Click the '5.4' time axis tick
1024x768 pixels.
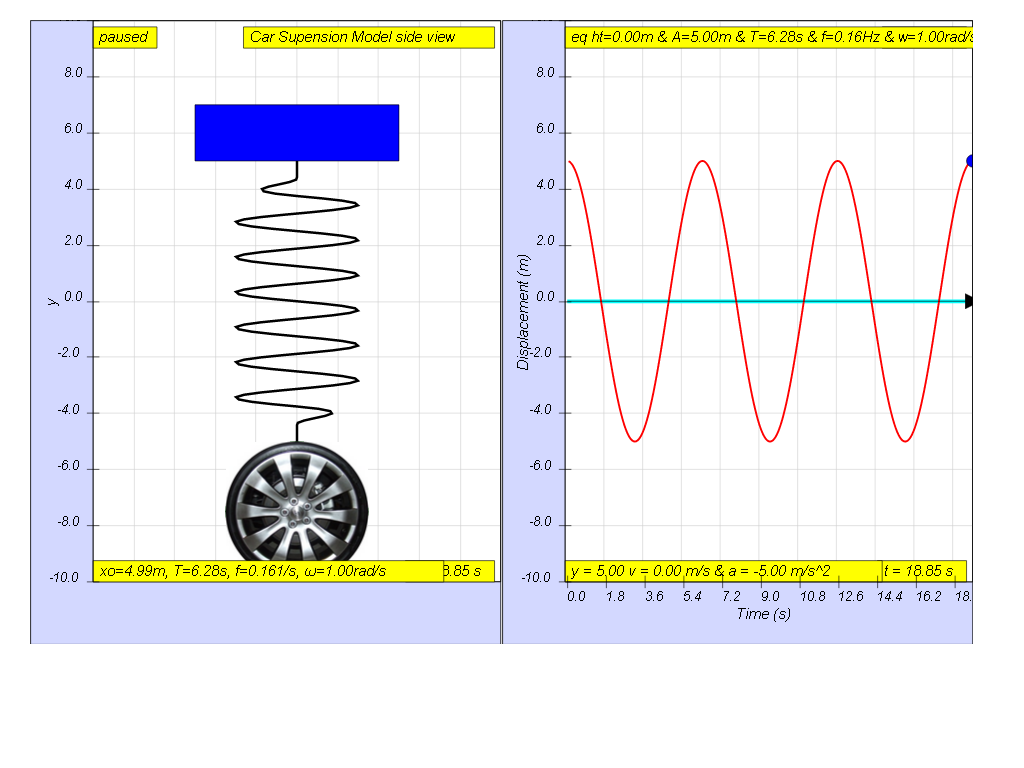pos(692,596)
